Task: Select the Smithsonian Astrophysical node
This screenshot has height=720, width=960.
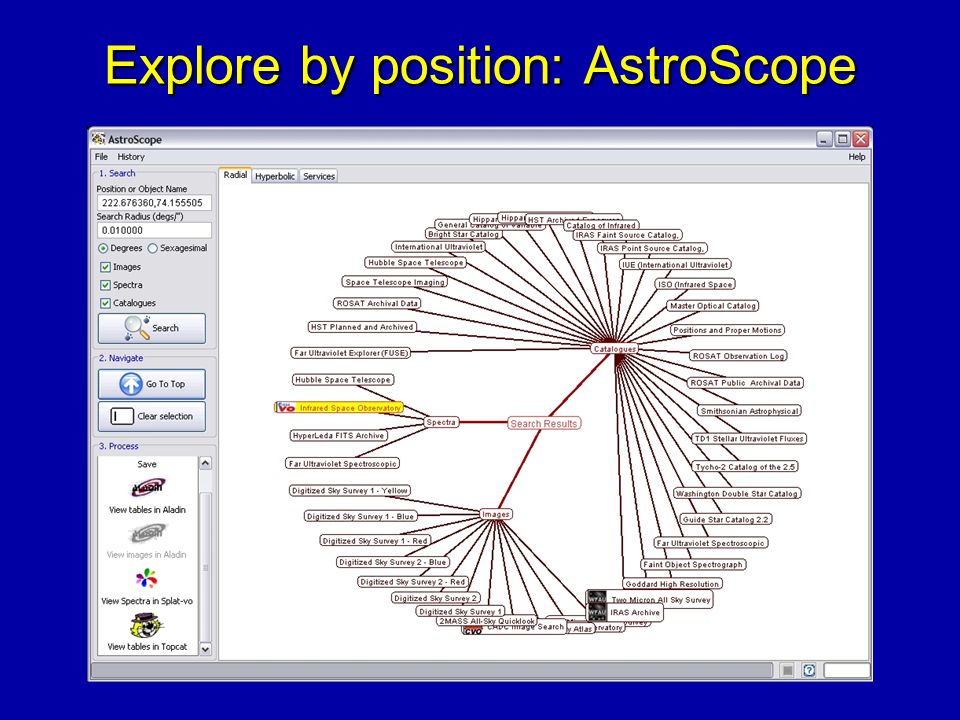Action: [749, 411]
